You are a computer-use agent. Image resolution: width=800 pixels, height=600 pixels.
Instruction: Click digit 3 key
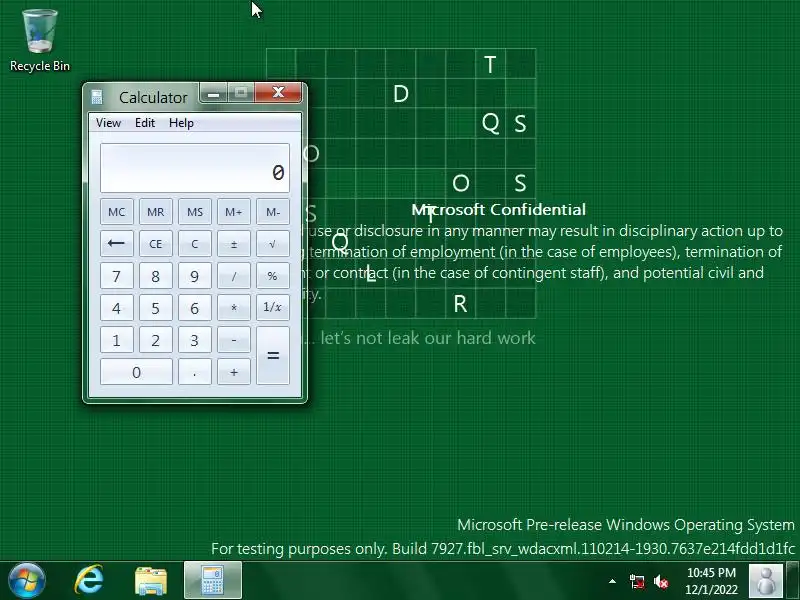(195, 340)
